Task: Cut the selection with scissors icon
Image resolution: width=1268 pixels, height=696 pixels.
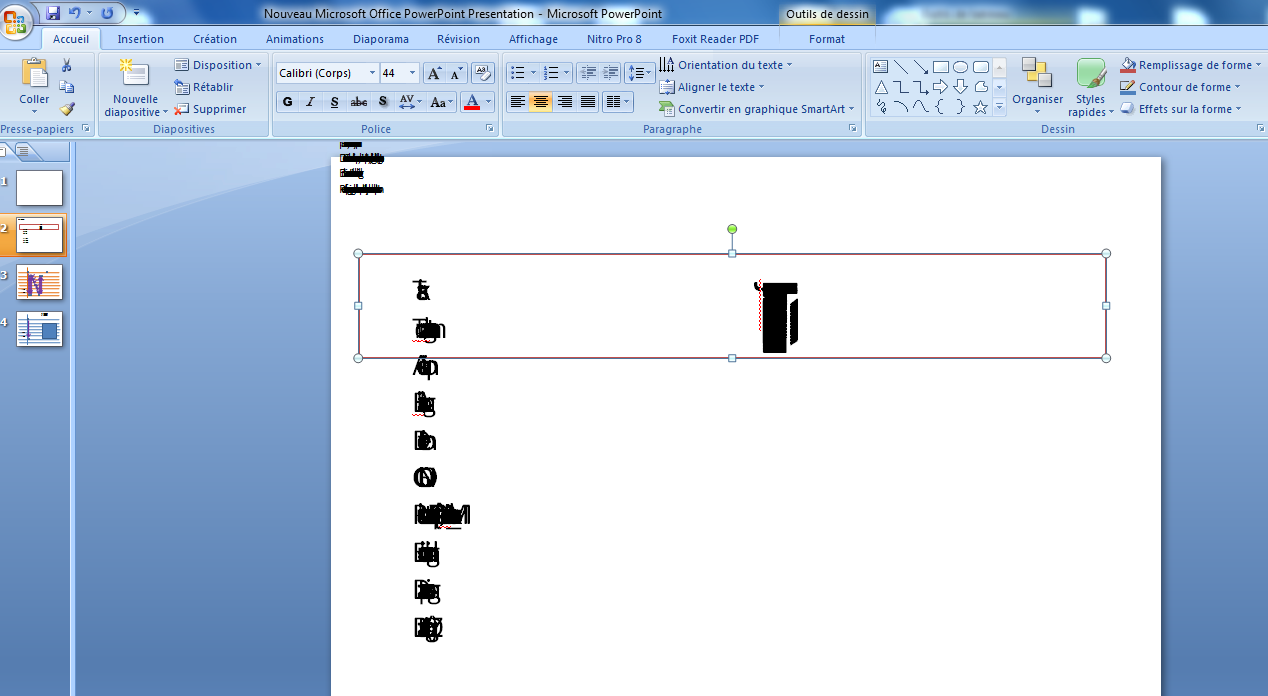Action: point(67,66)
